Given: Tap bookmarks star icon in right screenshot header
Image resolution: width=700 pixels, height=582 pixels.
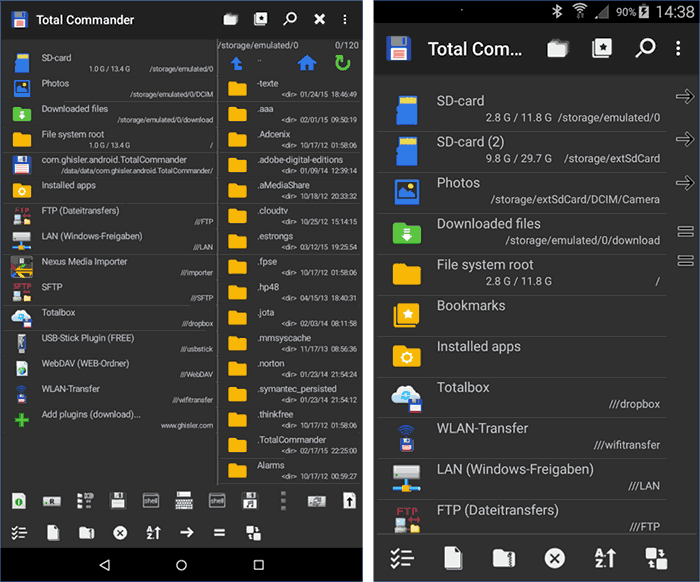Looking at the screenshot, I should [602, 48].
